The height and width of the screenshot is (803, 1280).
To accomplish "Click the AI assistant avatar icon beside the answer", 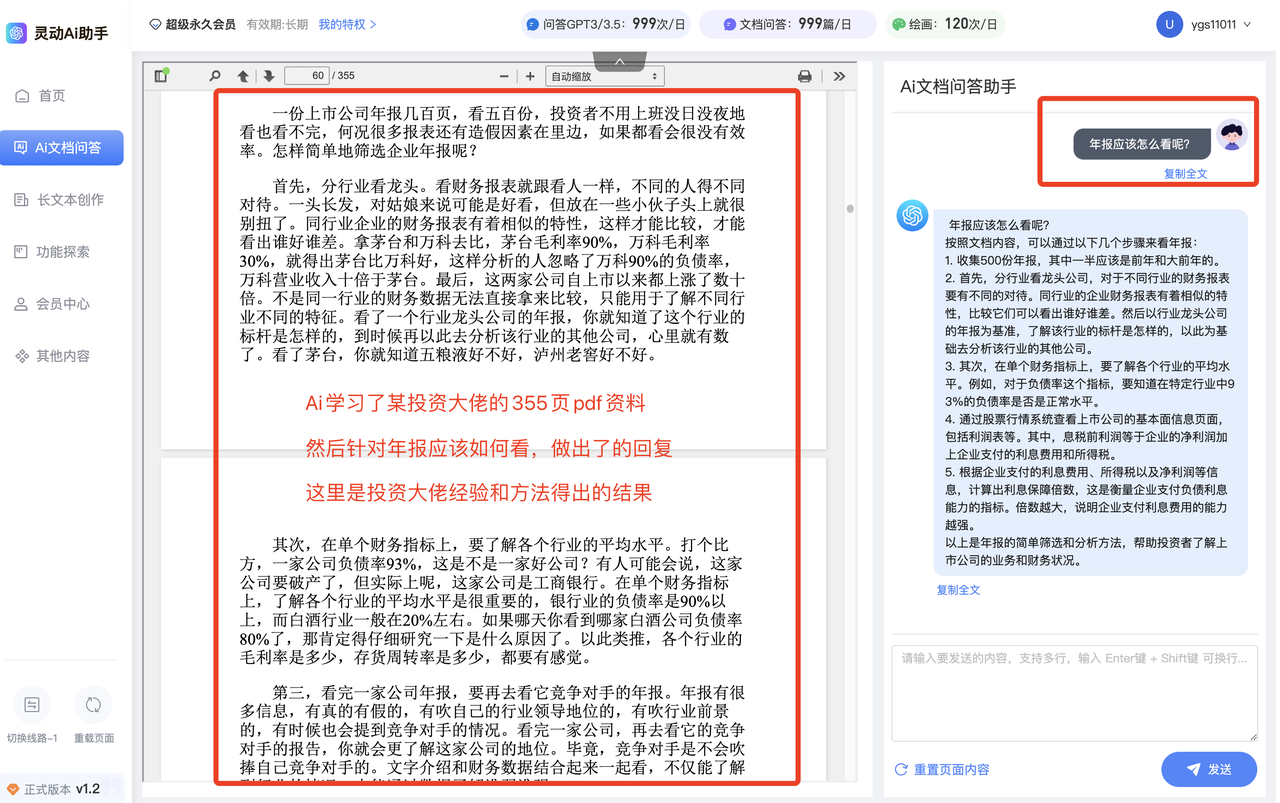I will click(x=912, y=215).
